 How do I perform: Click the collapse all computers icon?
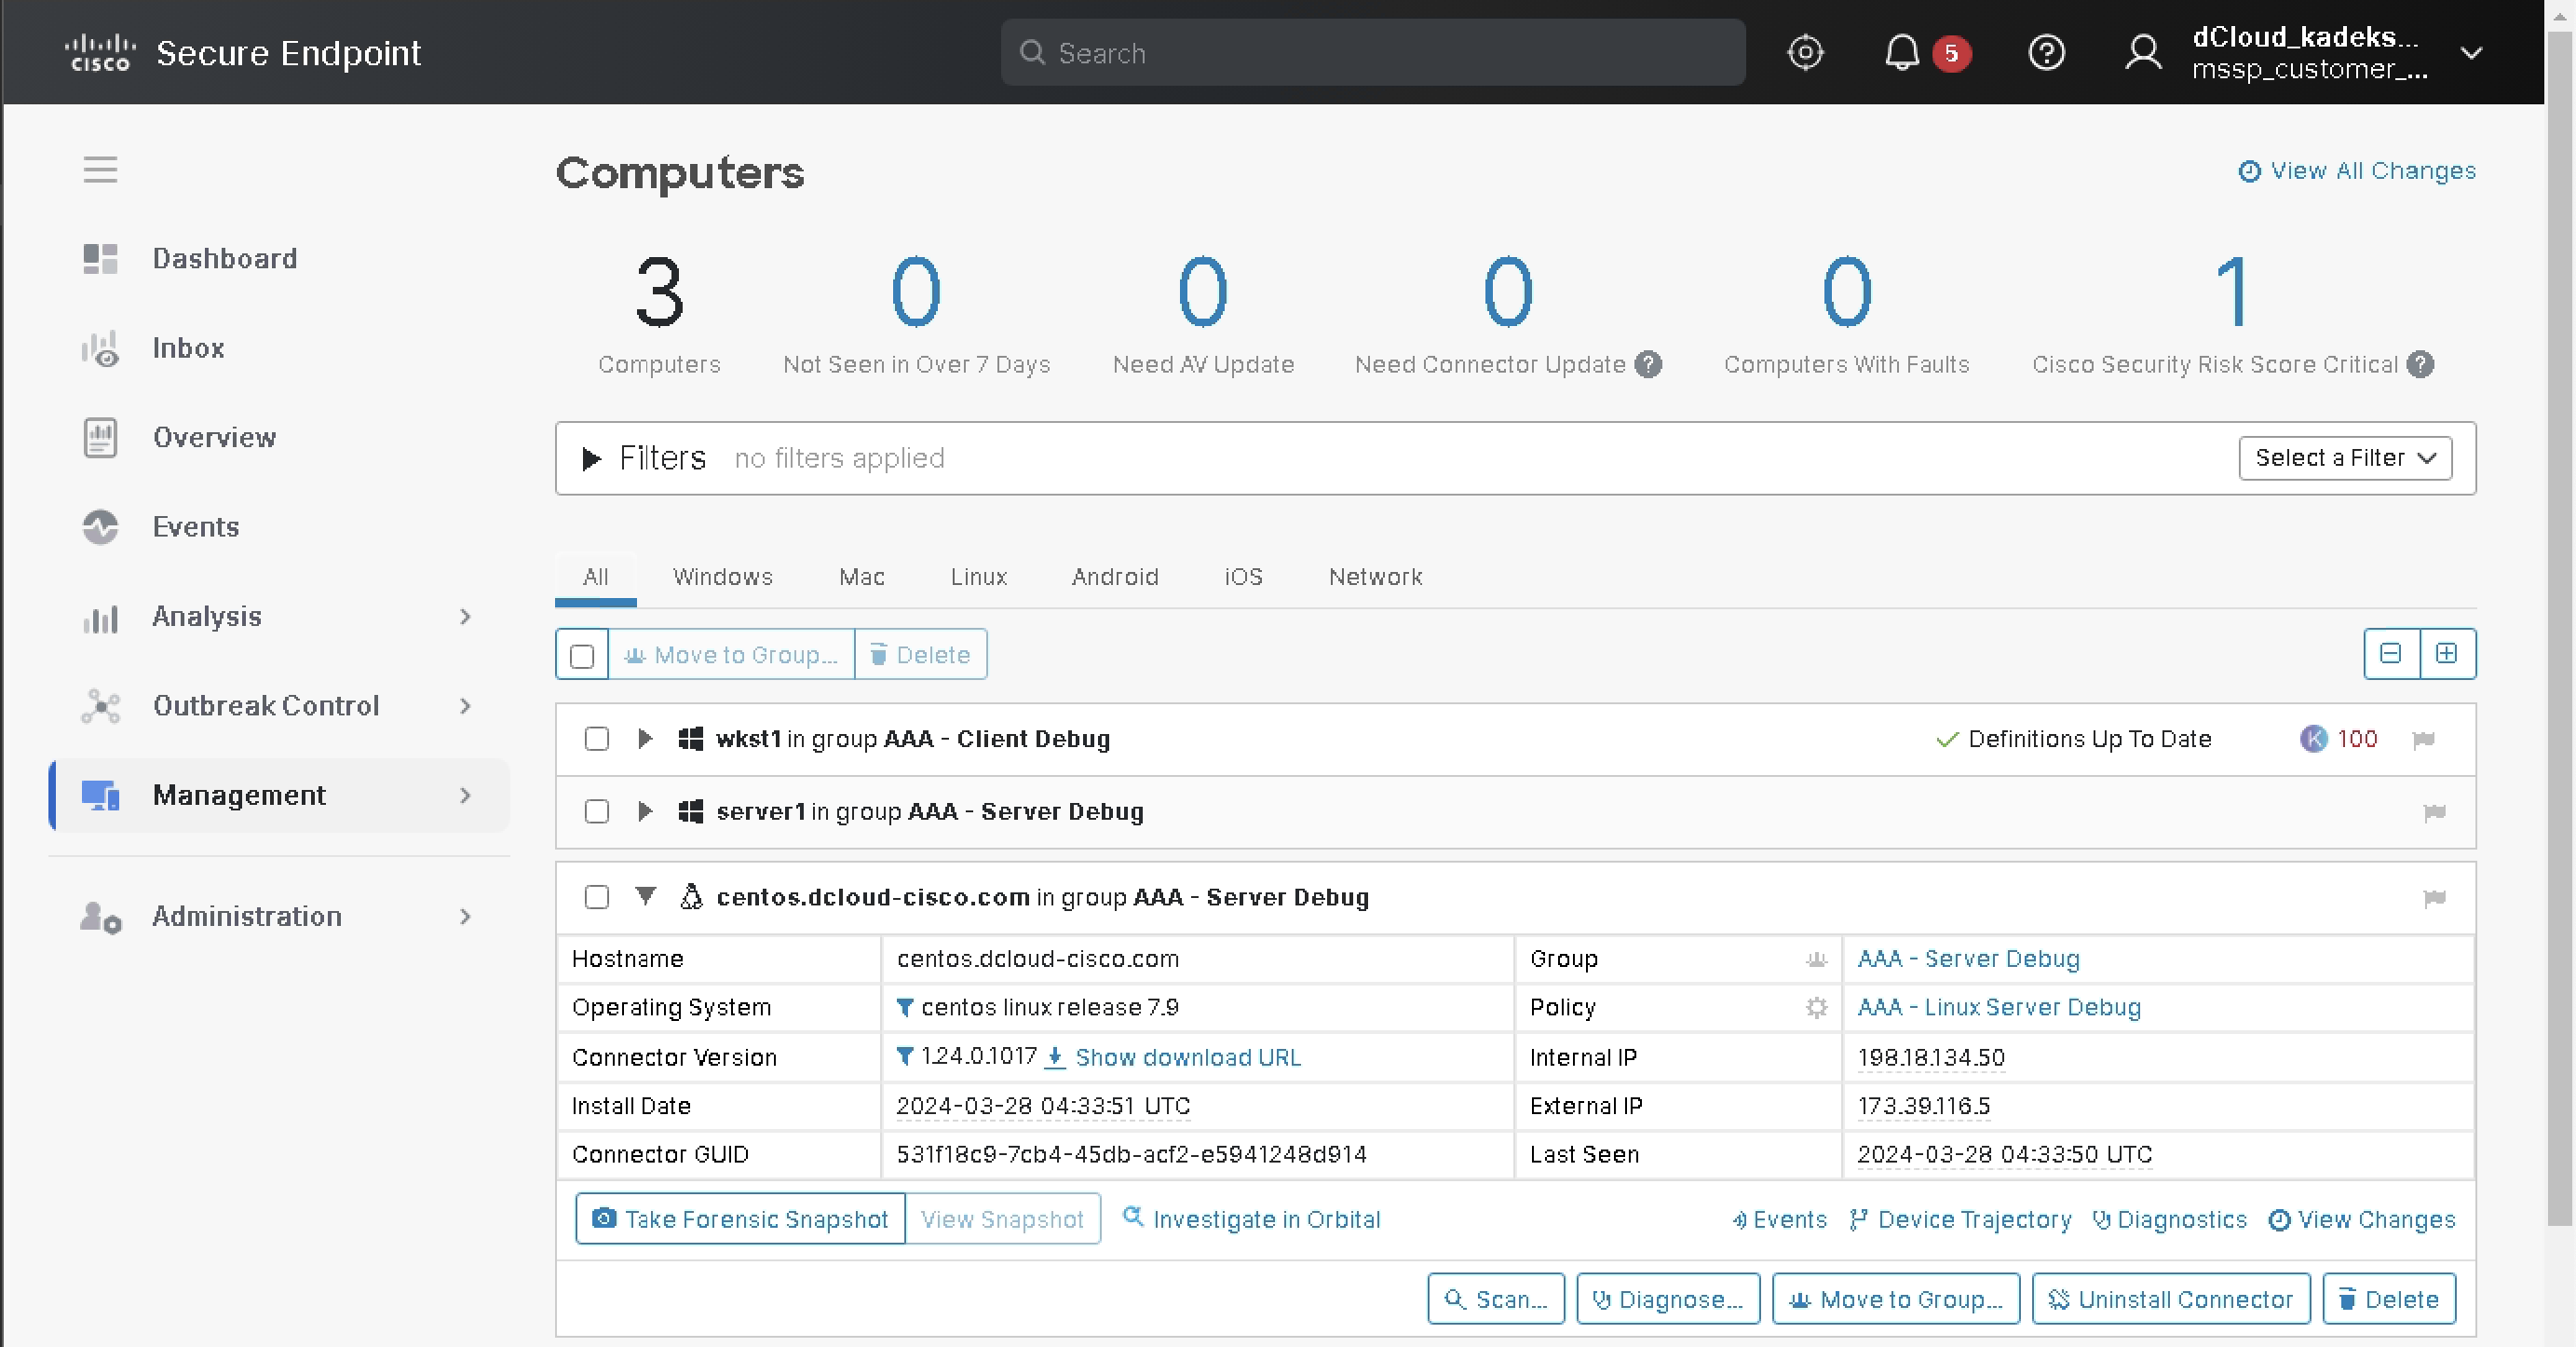pos(2391,654)
